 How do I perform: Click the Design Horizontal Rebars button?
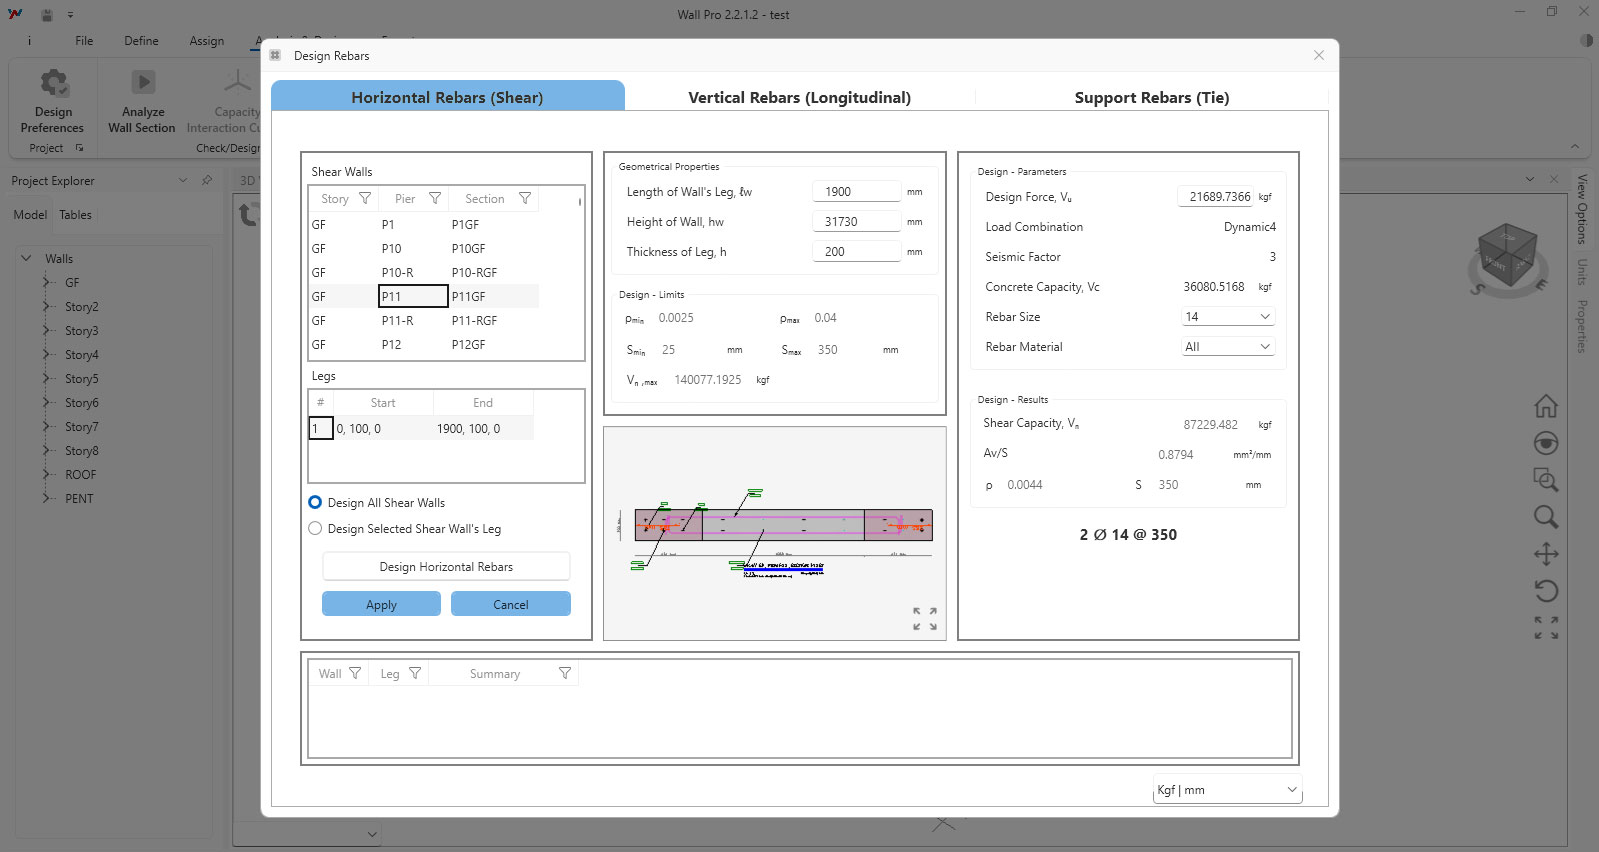point(446,567)
